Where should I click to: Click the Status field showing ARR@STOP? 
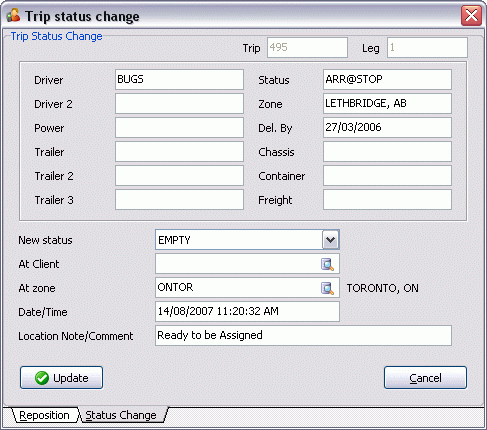(387, 79)
